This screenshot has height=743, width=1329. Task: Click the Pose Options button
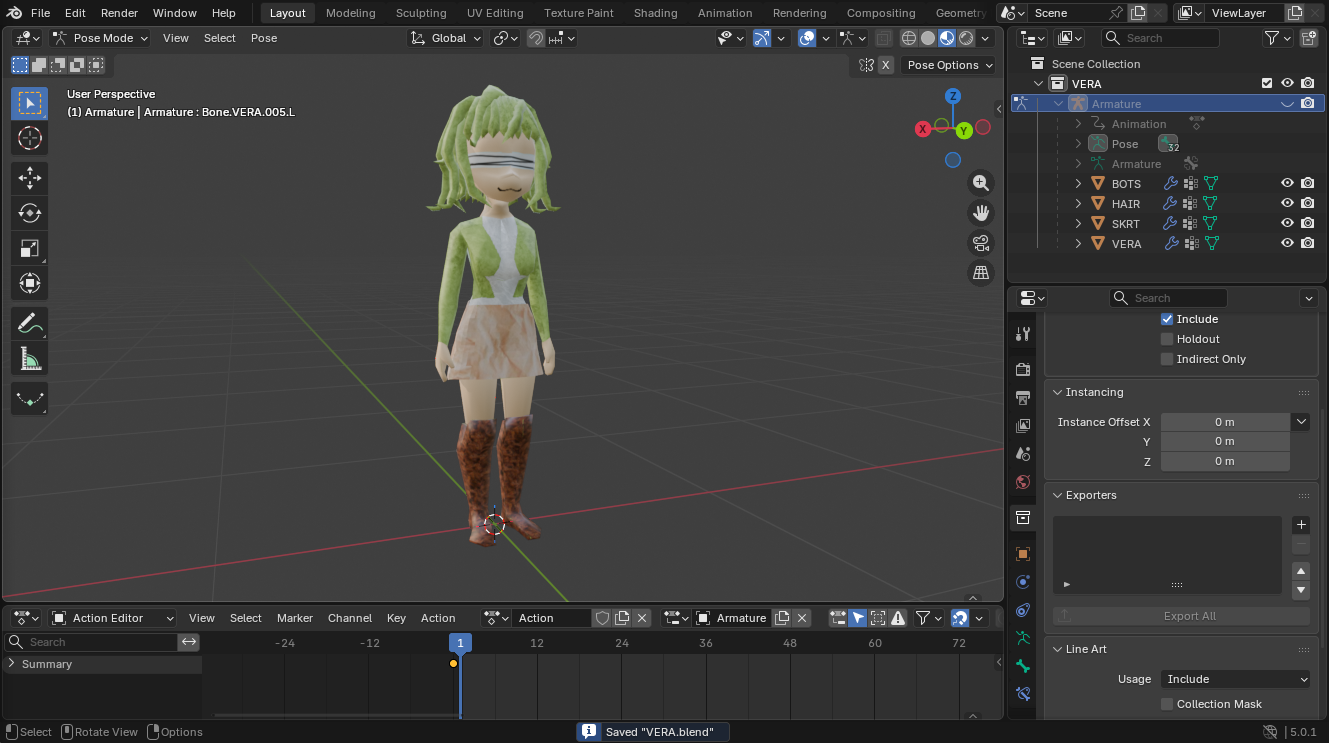949,65
